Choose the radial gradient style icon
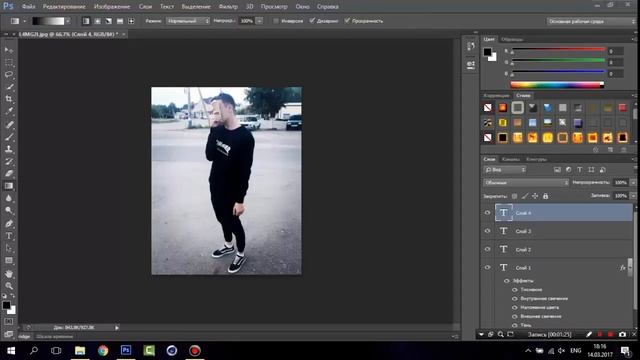This screenshot has height=360, width=640. (97, 21)
